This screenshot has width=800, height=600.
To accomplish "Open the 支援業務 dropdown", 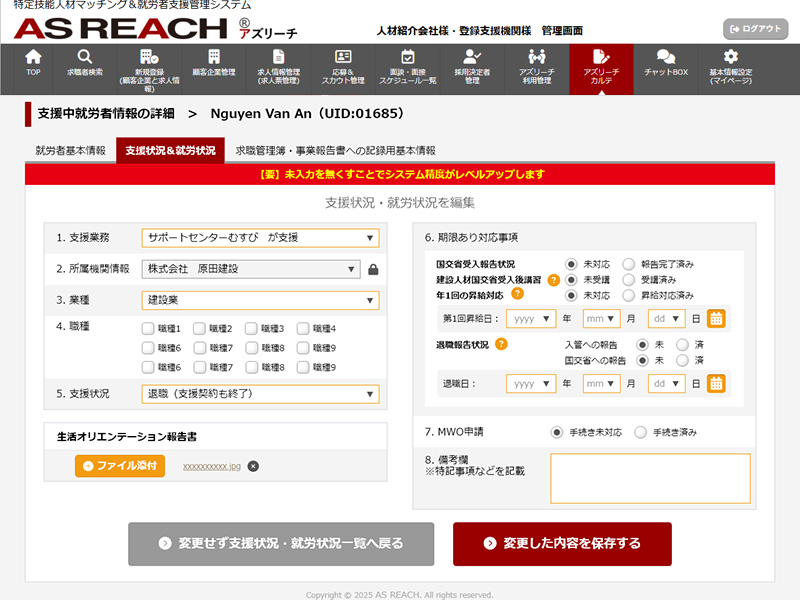I will 260,238.
